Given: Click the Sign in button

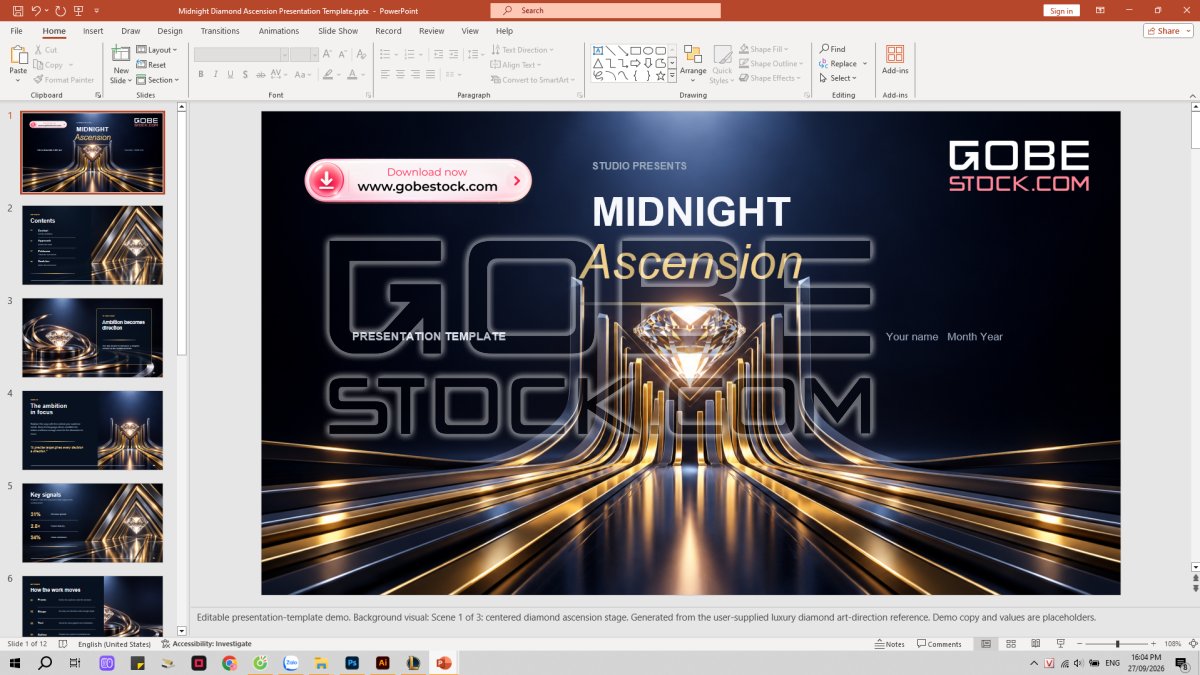Looking at the screenshot, I should point(1062,10).
